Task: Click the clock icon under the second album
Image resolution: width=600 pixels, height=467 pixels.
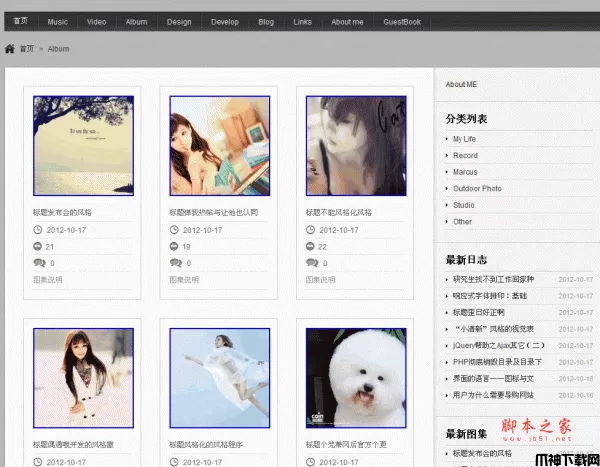Action: coord(174,230)
